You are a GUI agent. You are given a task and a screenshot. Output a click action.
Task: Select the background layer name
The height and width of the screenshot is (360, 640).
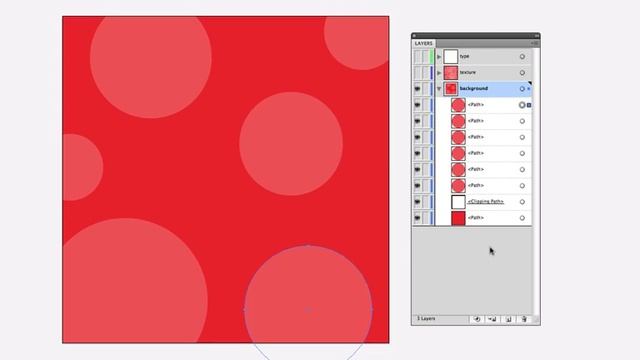coord(473,88)
